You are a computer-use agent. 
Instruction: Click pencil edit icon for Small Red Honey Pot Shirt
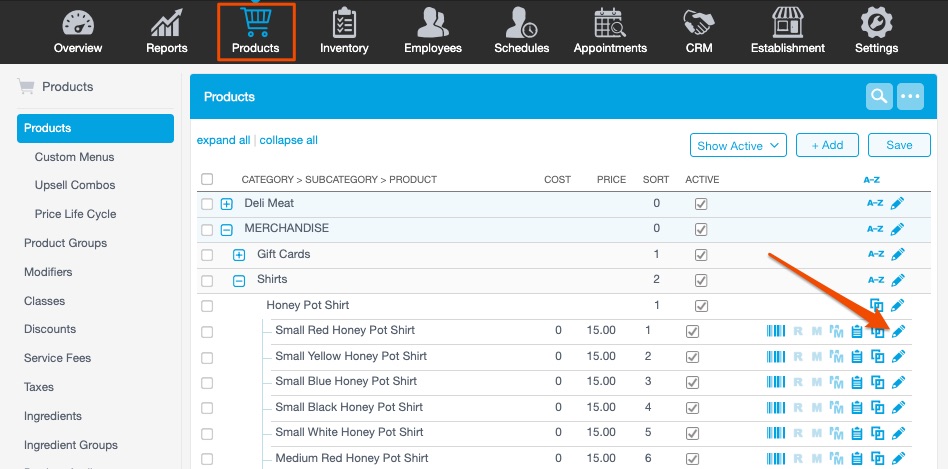898,332
